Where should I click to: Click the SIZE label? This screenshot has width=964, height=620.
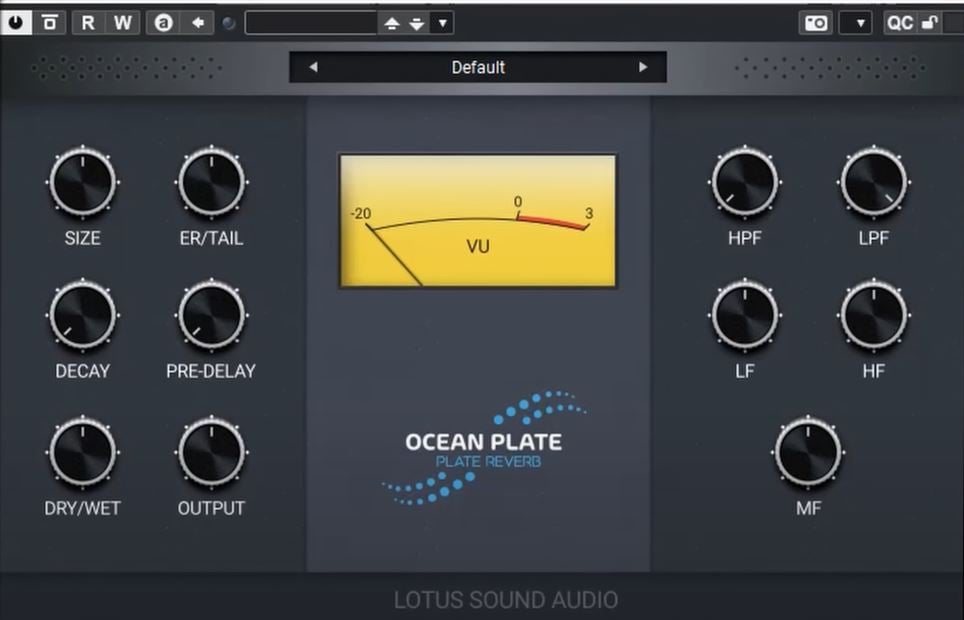click(x=82, y=238)
